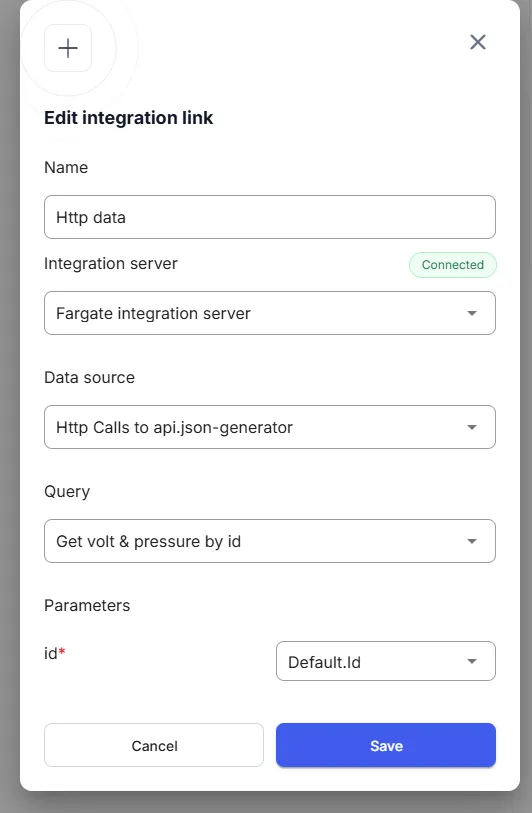Click the caret icon in Data source field

(x=472, y=427)
